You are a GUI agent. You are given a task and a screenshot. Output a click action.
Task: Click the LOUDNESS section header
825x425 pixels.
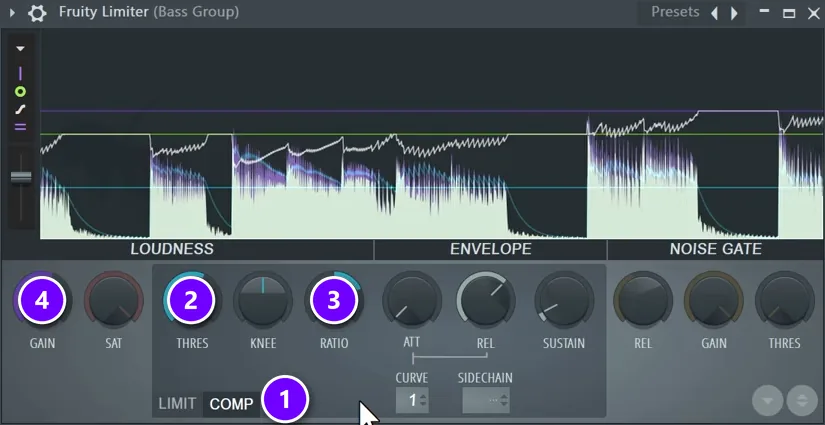click(172, 249)
